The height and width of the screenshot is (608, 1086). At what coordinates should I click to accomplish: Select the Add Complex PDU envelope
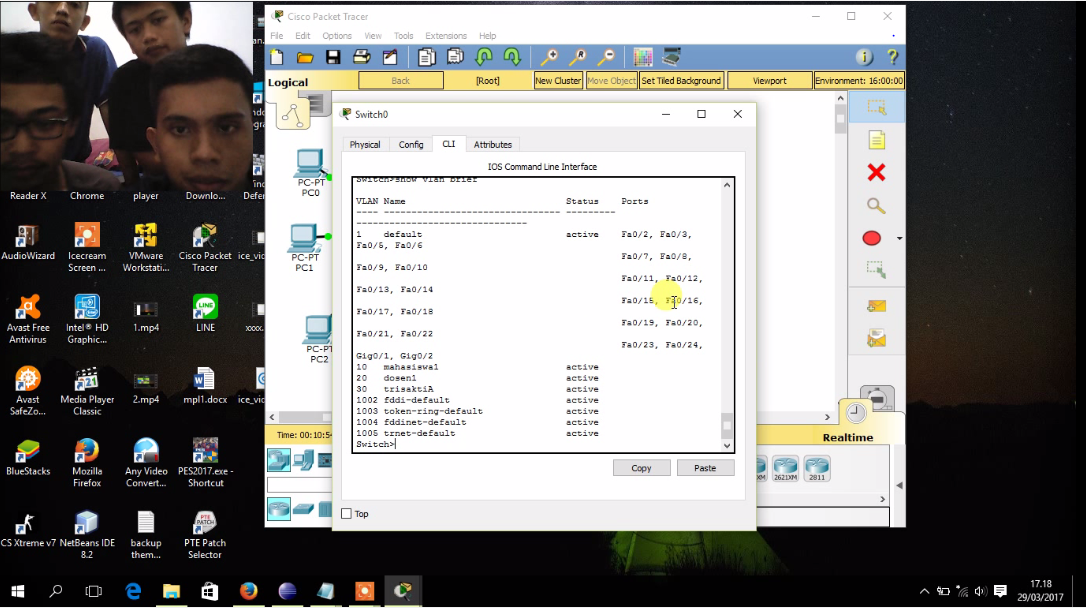(x=876, y=339)
